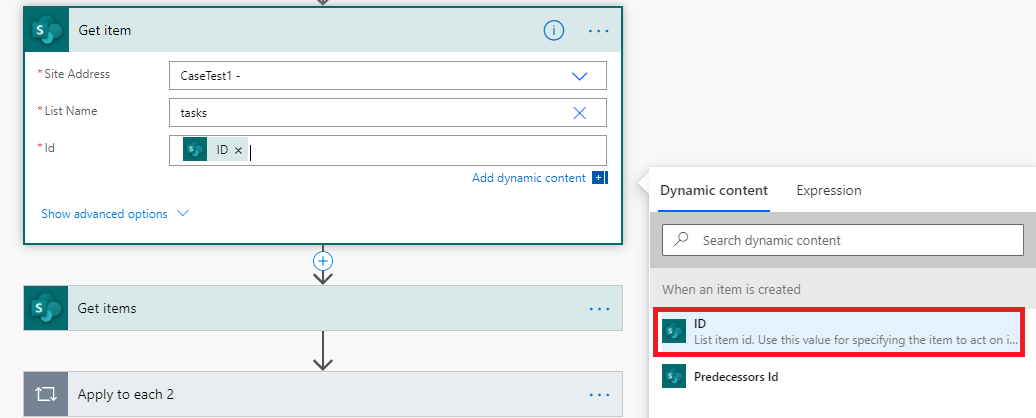Click the blue plus badge beside Add dynamic content
Image resolution: width=1036 pixels, height=418 pixels.
pos(599,178)
